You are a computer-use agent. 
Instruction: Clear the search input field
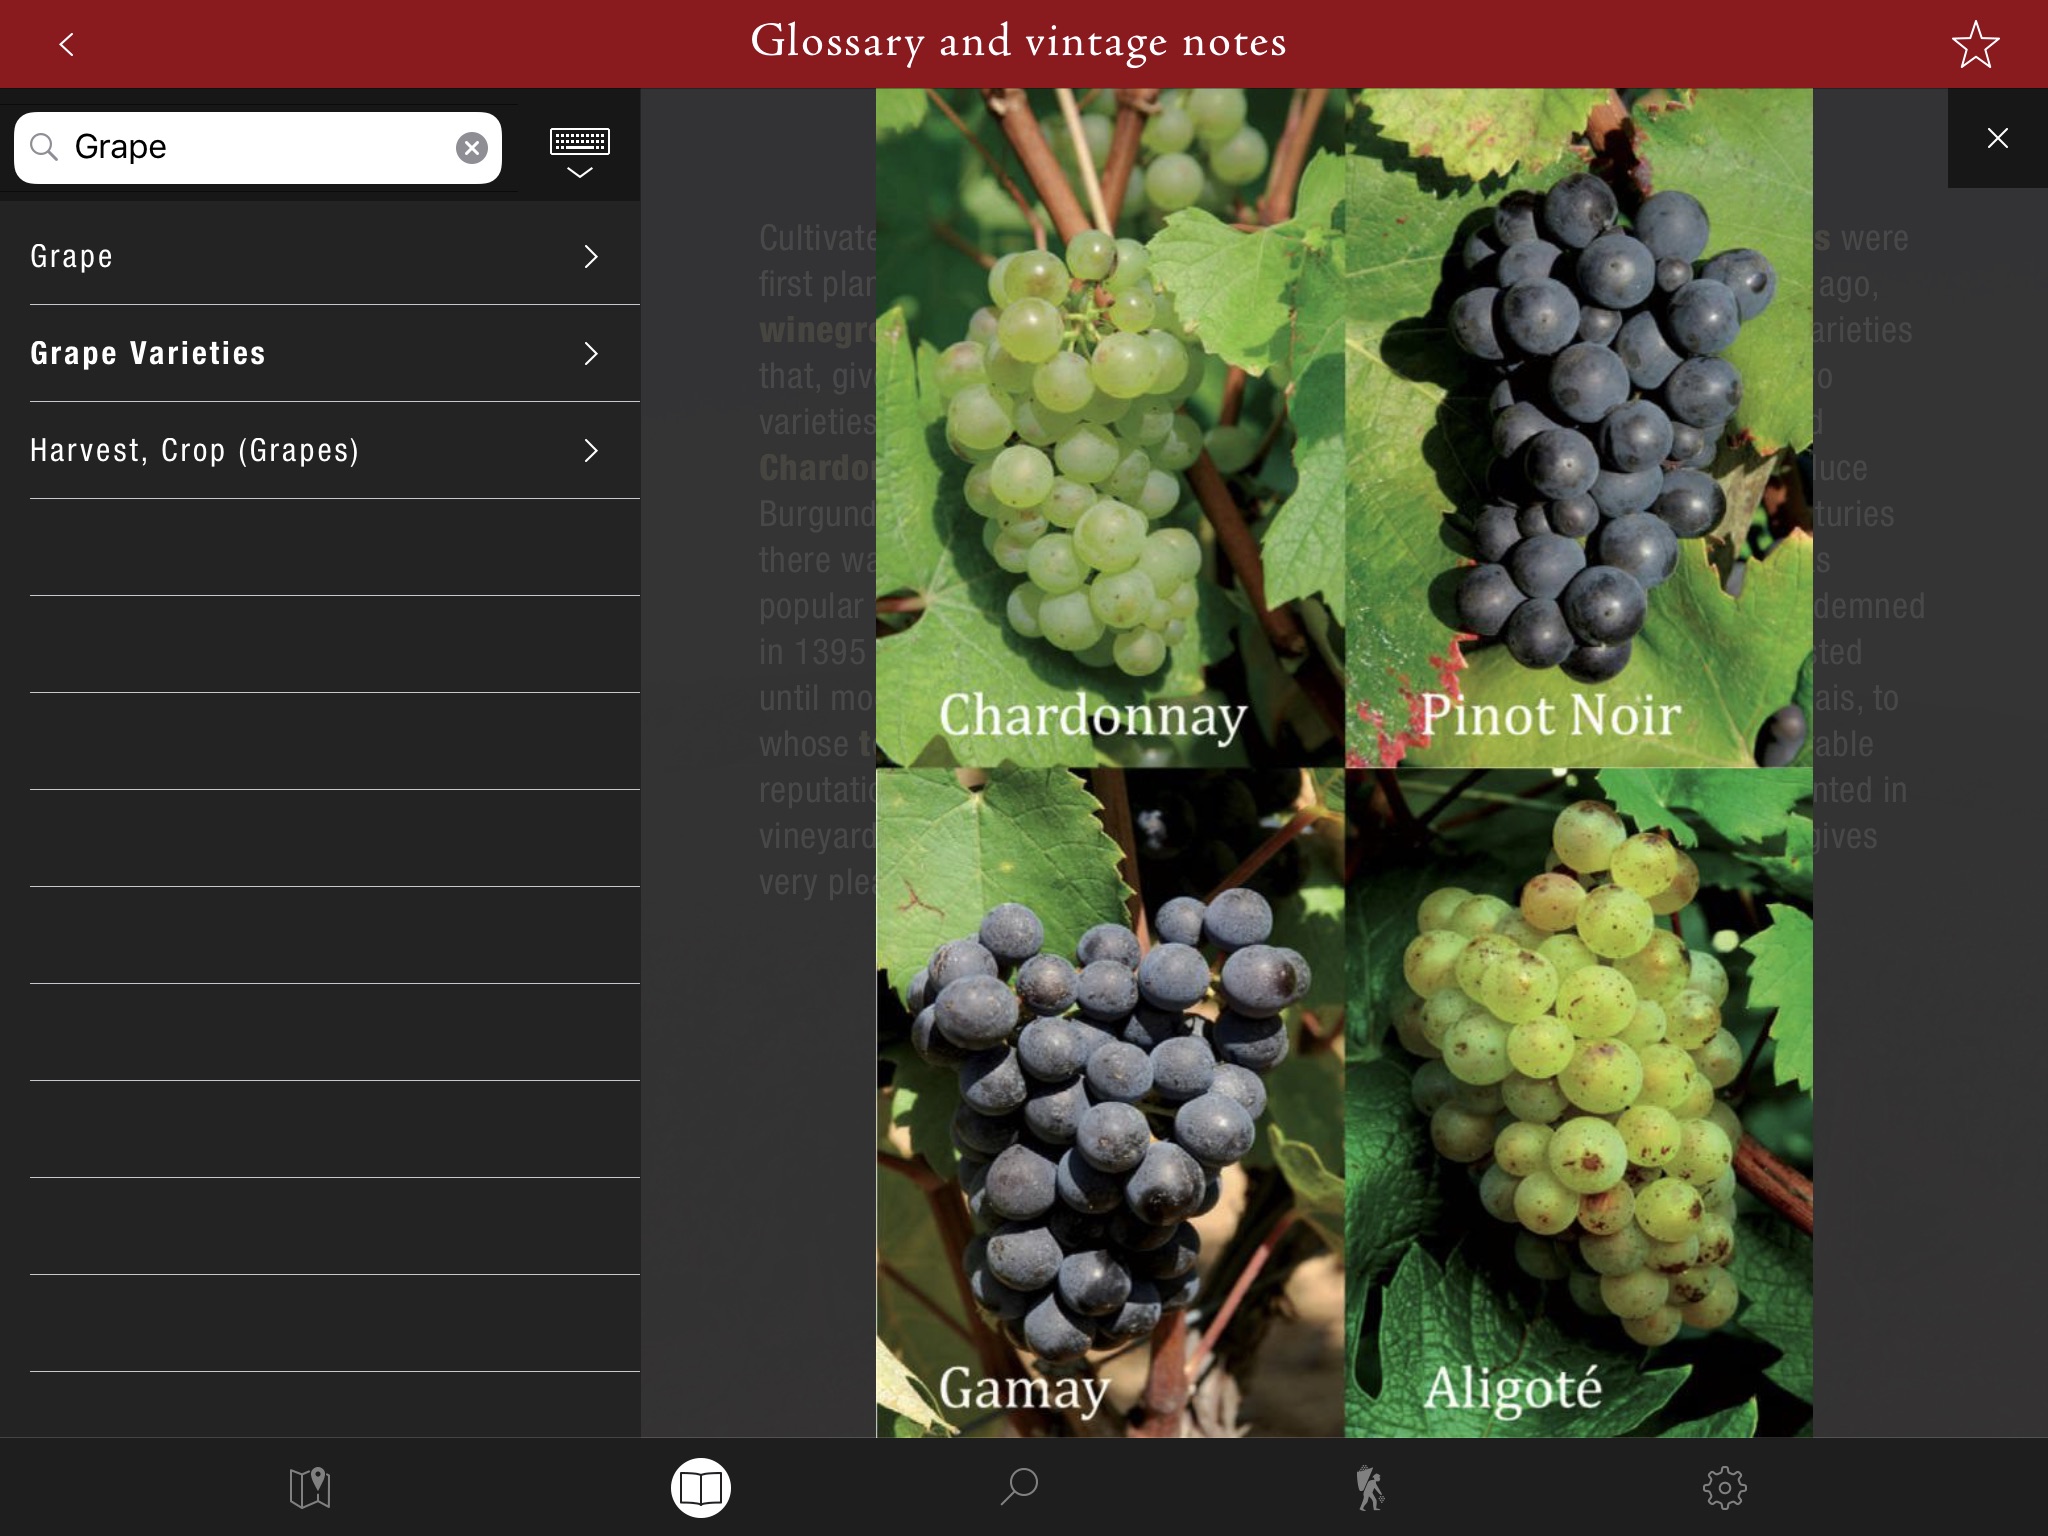(471, 145)
